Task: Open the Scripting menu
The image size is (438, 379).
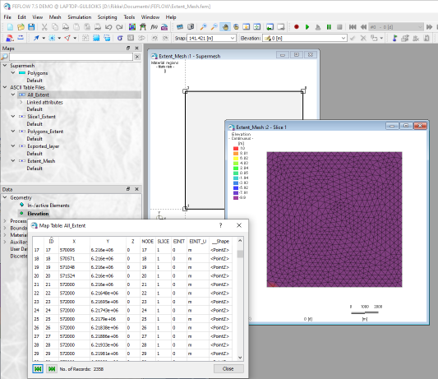Action: pyautogui.click(x=107, y=17)
